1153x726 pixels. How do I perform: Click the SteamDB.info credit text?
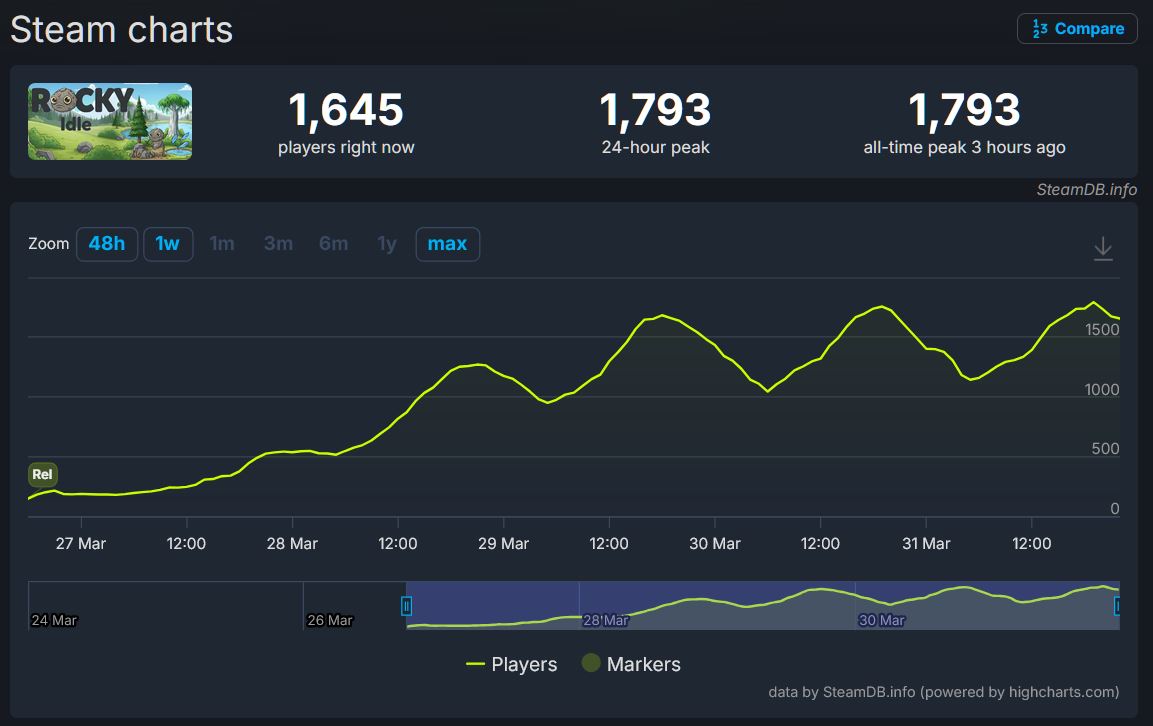pyautogui.click(x=1087, y=190)
